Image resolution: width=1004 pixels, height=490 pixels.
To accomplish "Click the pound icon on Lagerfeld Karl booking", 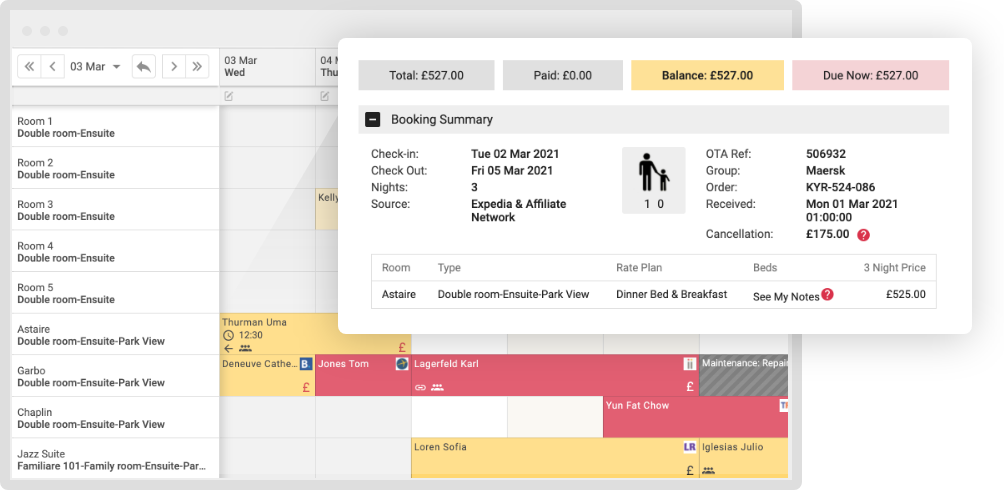I will [690, 386].
